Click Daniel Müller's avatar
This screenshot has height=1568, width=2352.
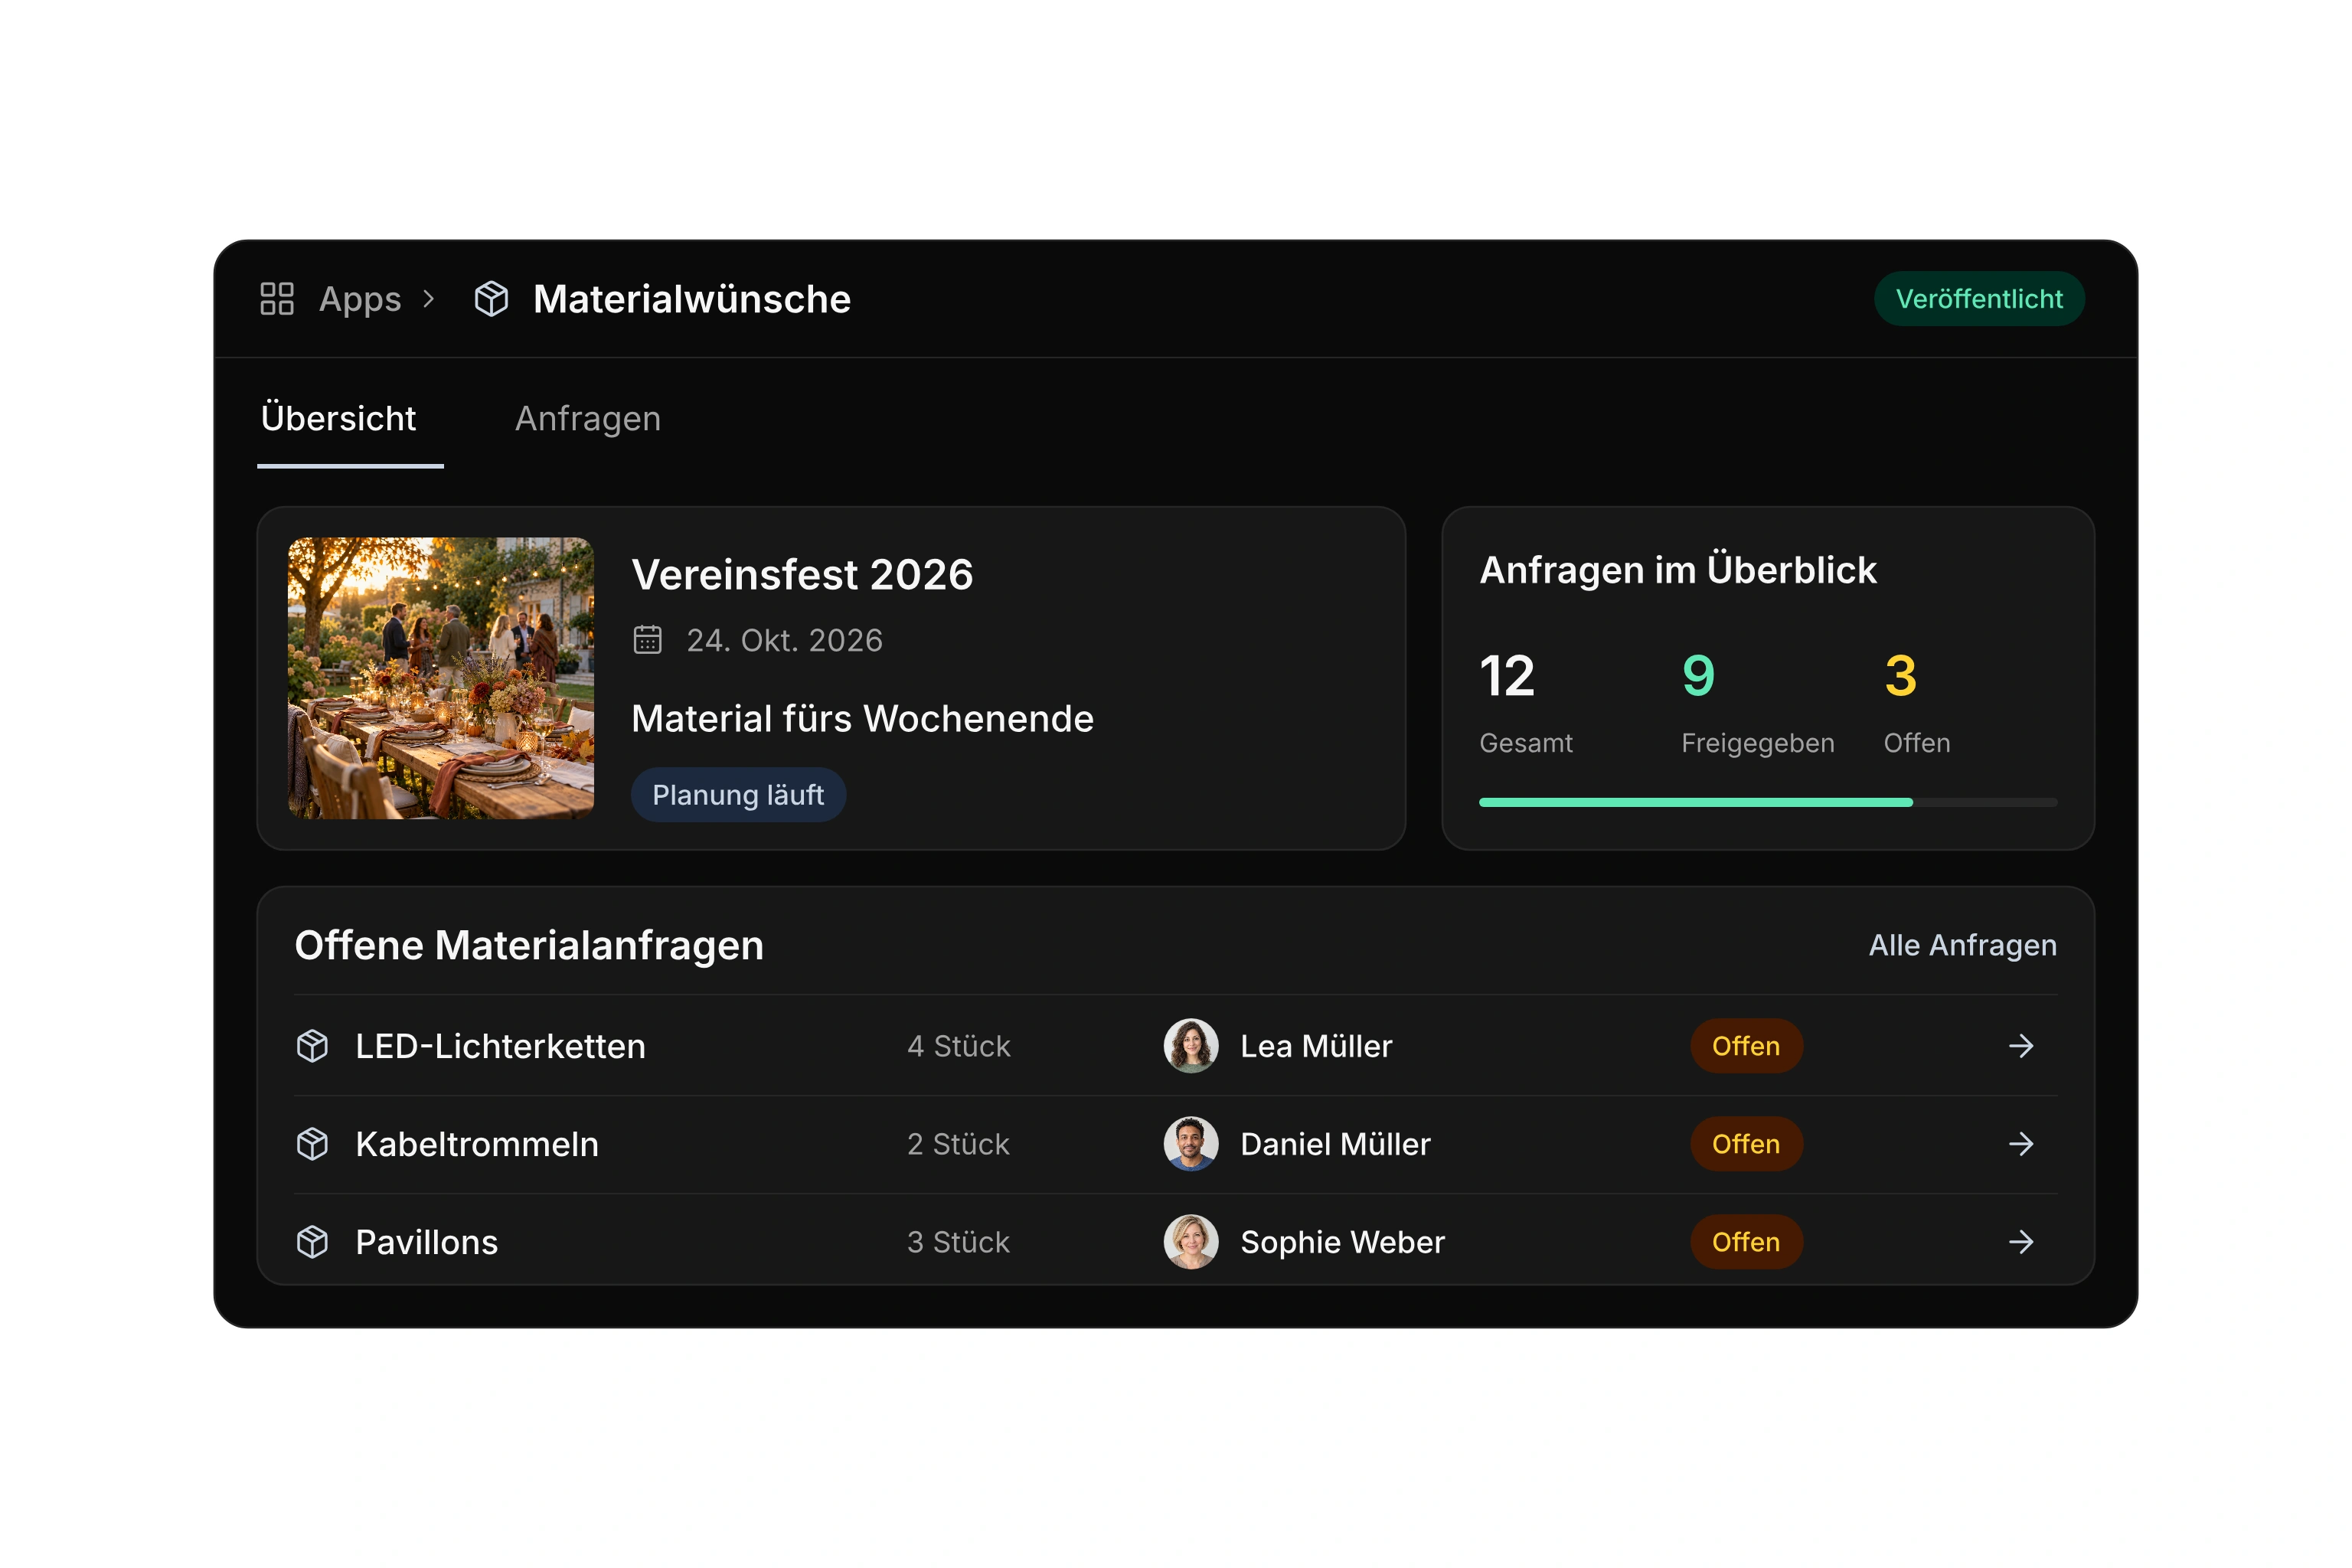1191,1144
